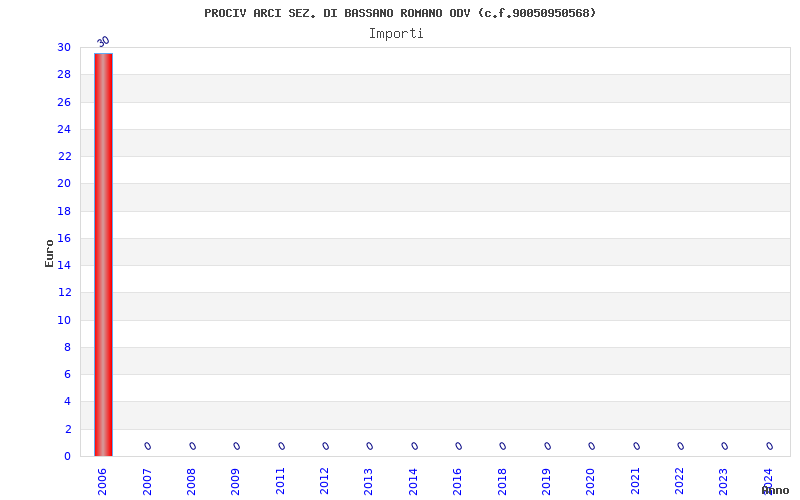Click the y-axis tick label 4

click(x=67, y=402)
